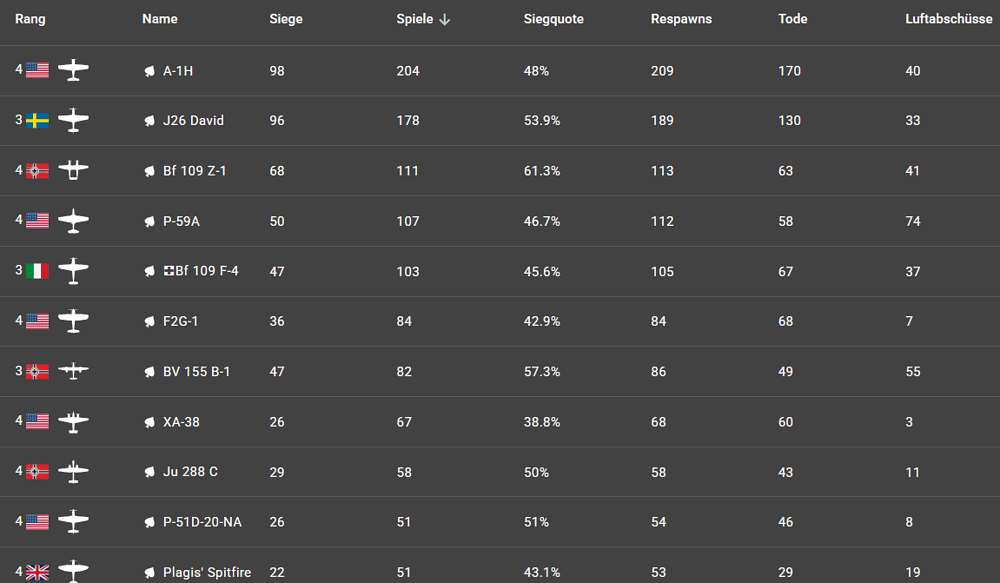Click the aircraft silhouette icon for BV 155 B-1
The height and width of the screenshot is (583, 1000).
[x=73, y=371]
